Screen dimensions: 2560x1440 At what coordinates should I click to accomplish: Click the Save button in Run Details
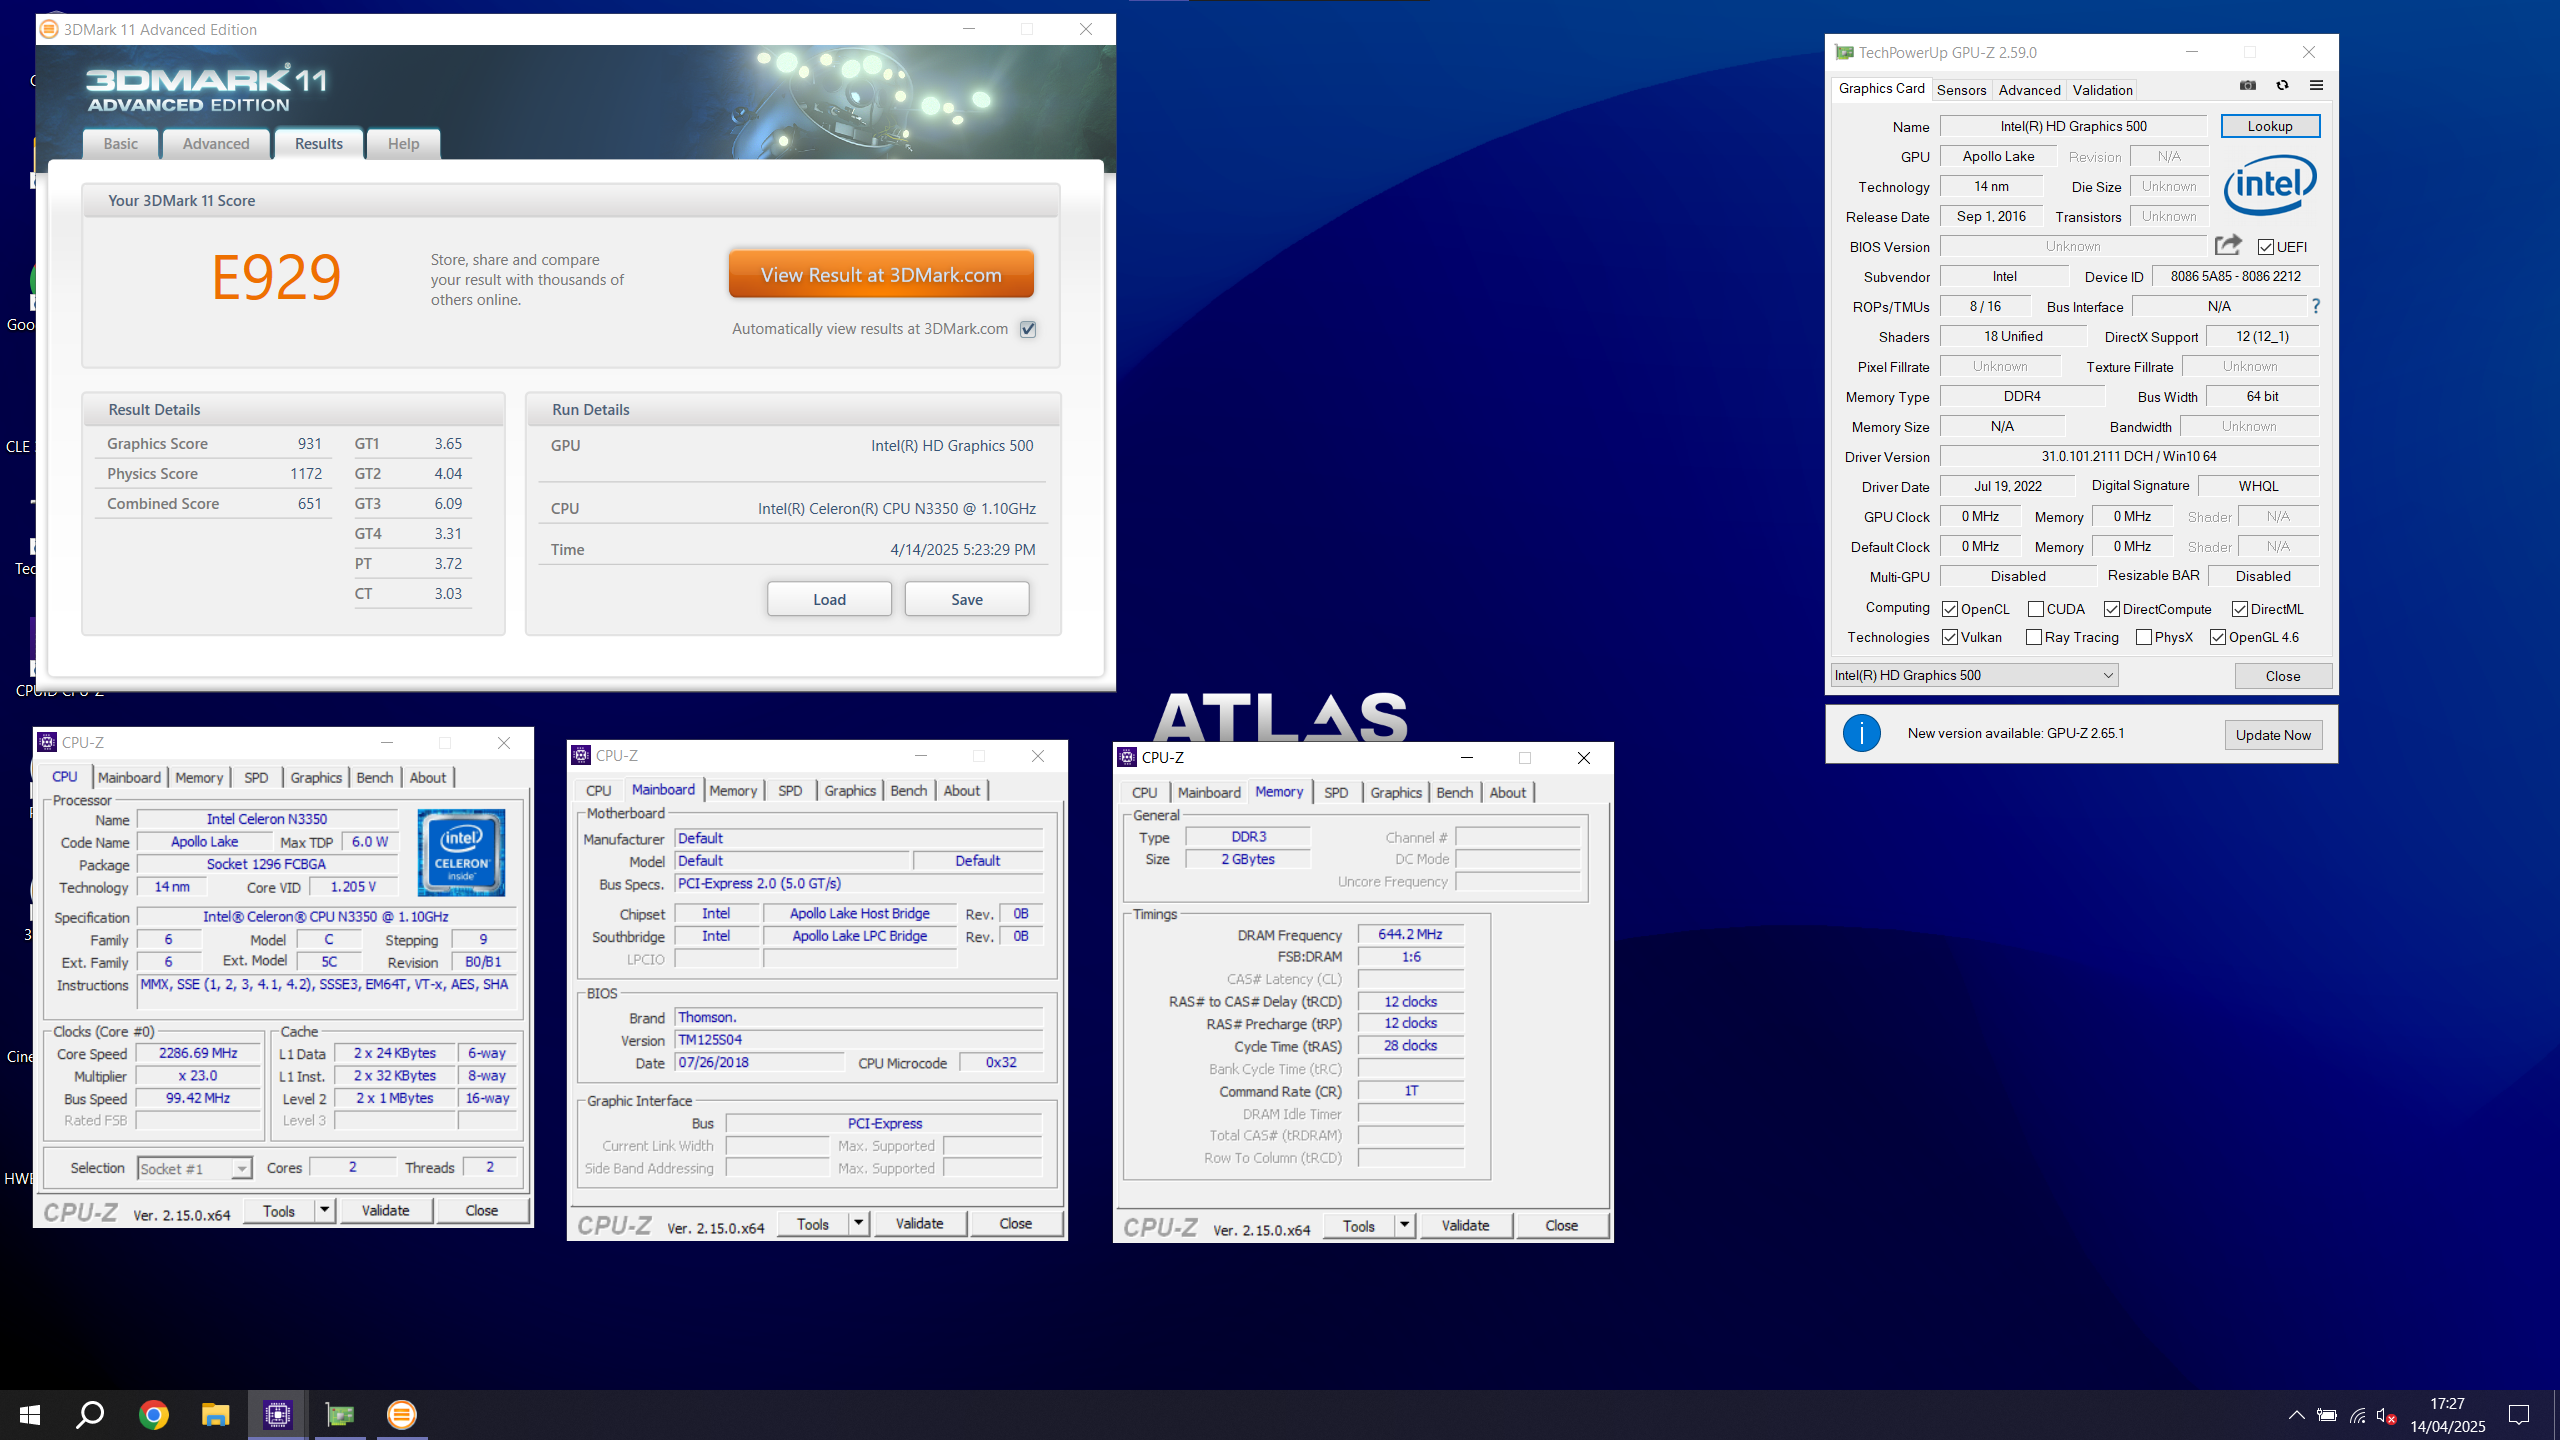pos(967,599)
